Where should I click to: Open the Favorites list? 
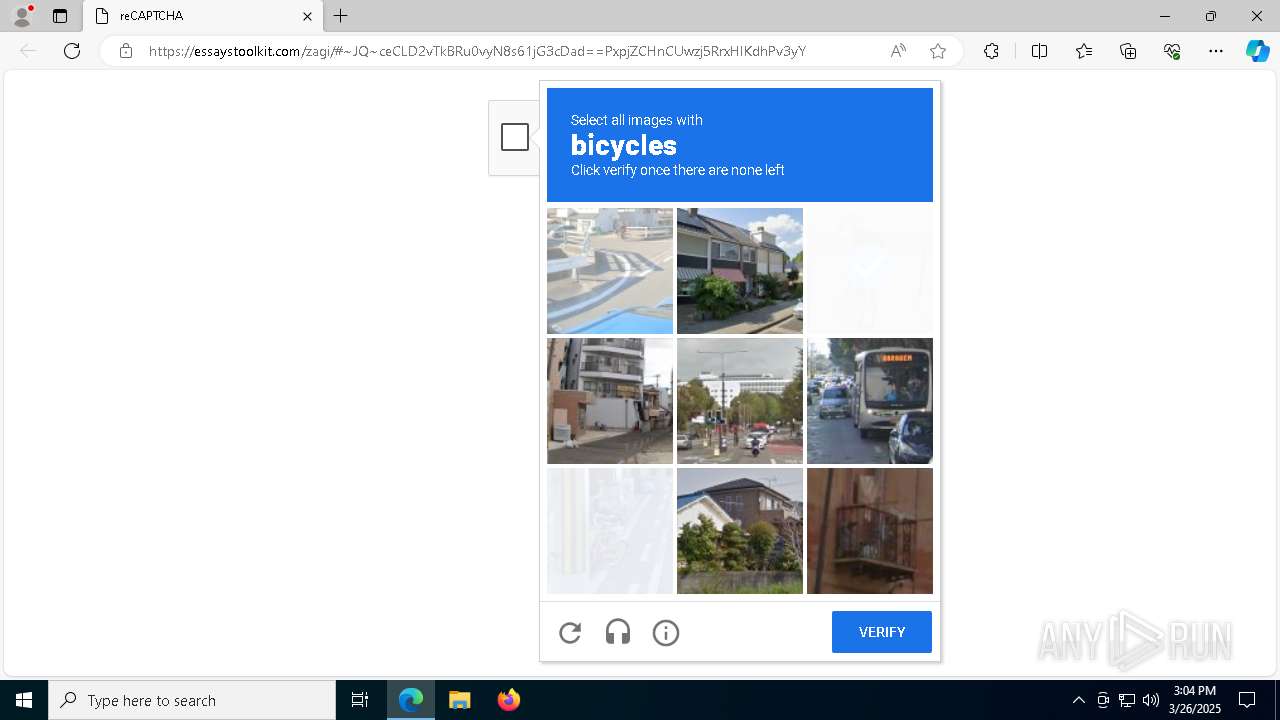[1084, 51]
